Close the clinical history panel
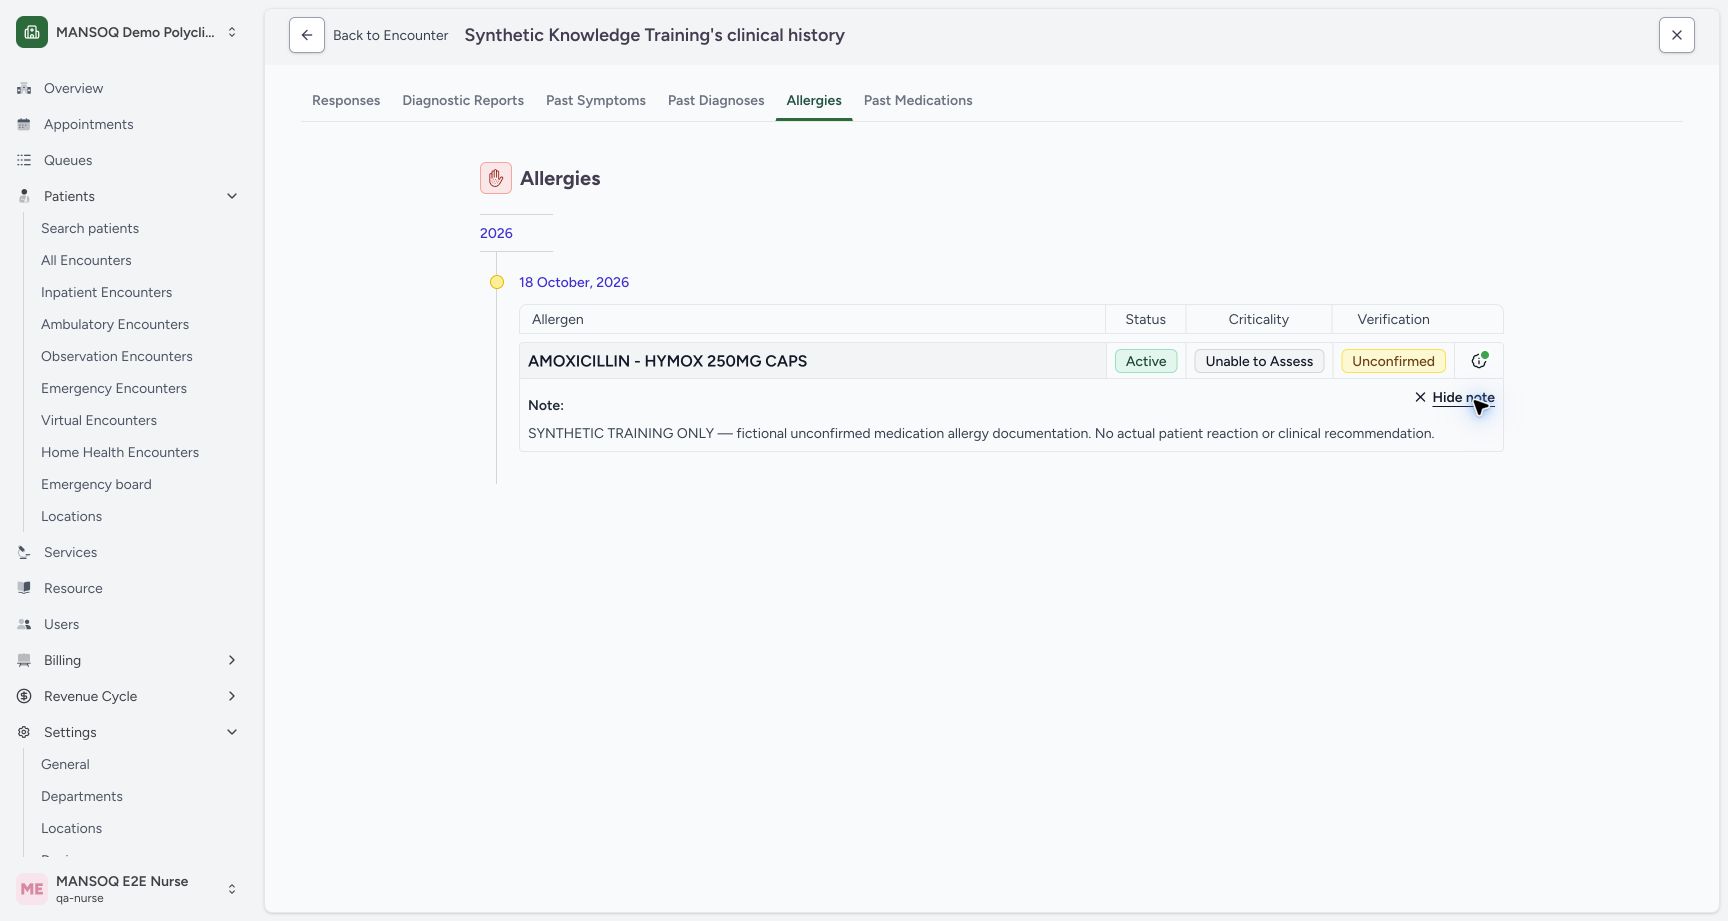Viewport: 1728px width, 921px height. [x=1677, y=35]
